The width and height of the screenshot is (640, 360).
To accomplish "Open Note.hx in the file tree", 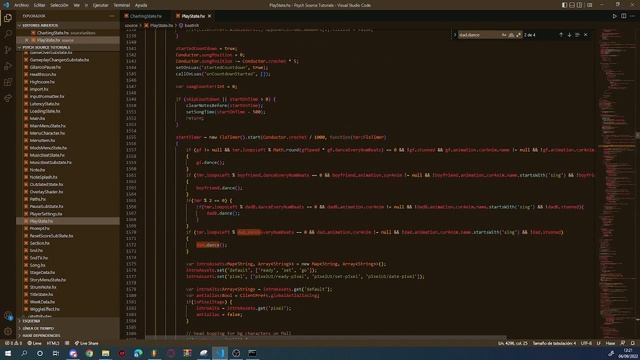I will click(x=37, y=170).
